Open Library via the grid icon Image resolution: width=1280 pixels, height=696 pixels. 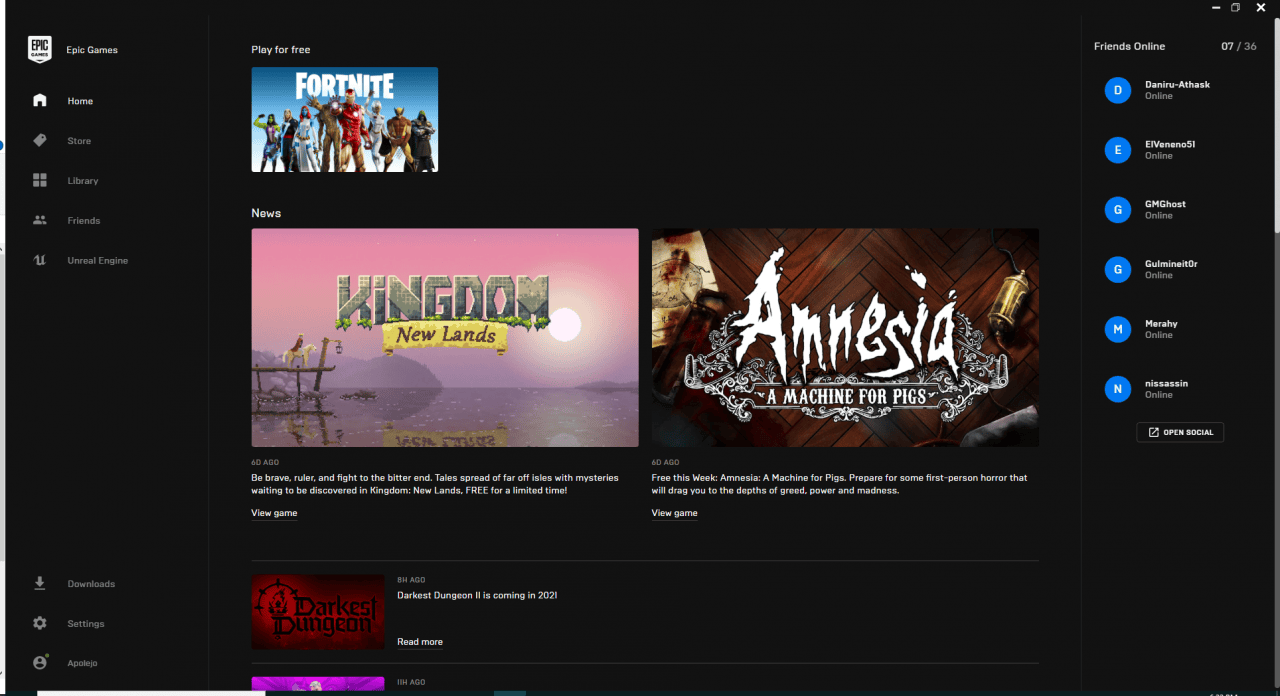coord(39,180)
